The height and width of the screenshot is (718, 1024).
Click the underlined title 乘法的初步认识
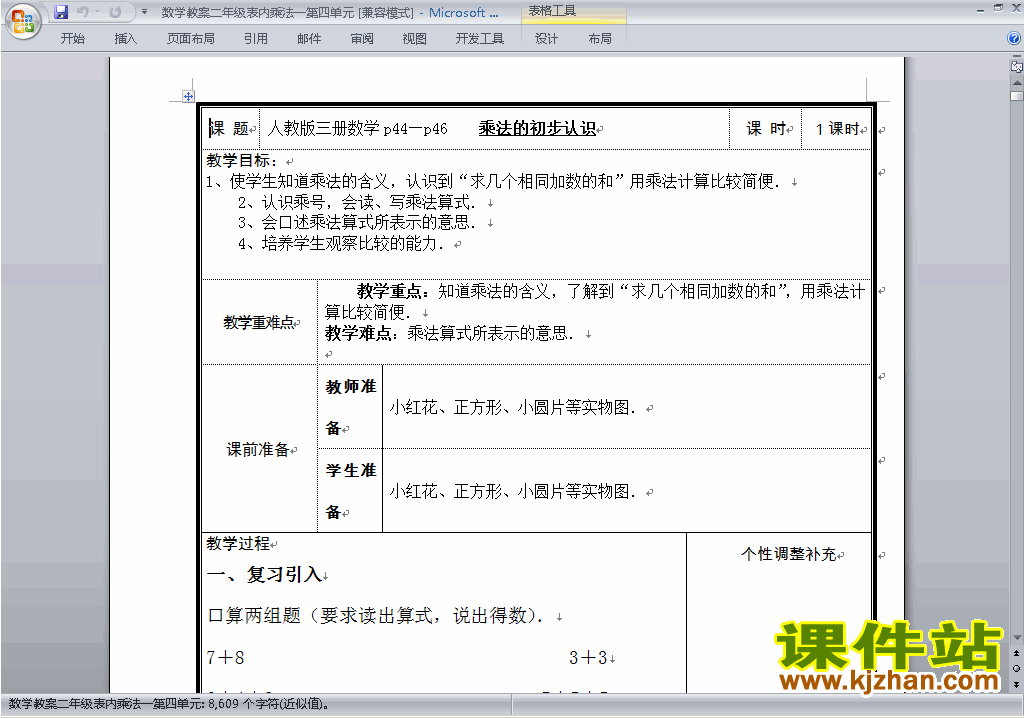coord(537,128)
